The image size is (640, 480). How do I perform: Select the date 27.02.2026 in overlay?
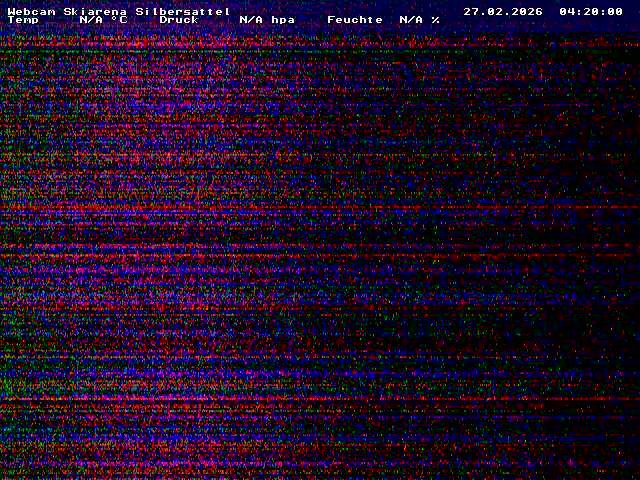click(x=503, y=11)
